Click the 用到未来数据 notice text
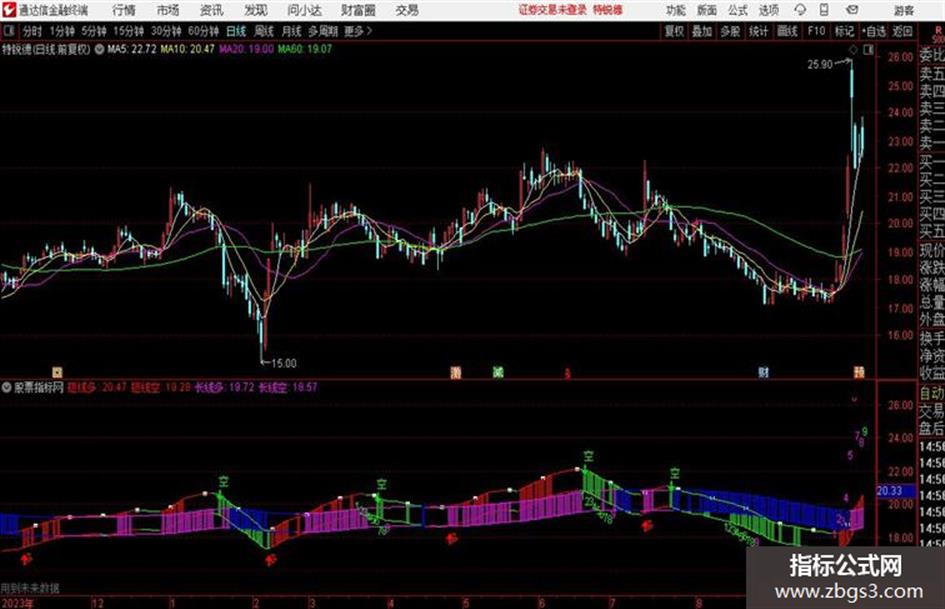The width and height of the screenshot is (945, 609). (x=30, y=587)
